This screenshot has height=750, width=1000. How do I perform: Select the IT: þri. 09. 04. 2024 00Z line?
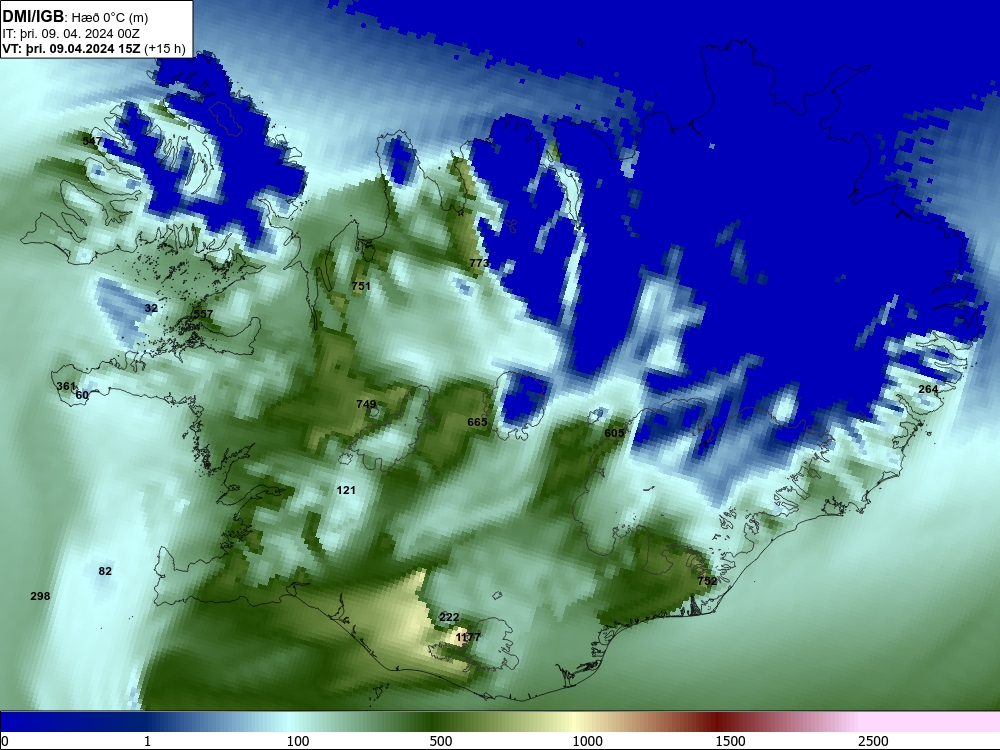(x=71, y=34)
